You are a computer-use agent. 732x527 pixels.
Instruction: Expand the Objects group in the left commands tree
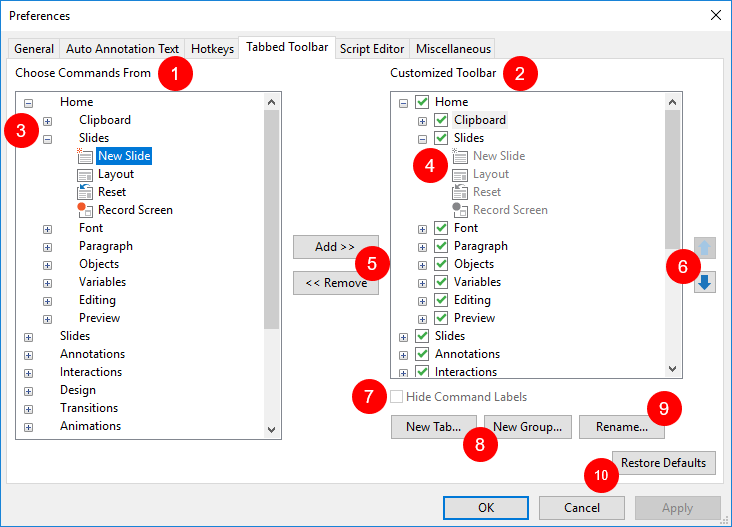(47, 265)
